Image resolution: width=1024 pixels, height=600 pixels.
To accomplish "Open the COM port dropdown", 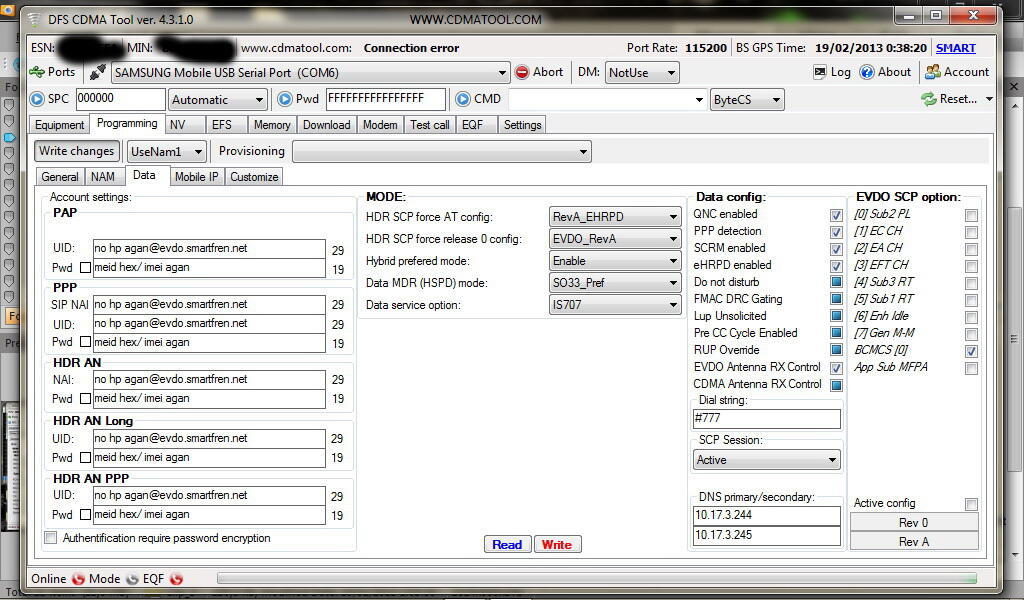I will tap(310, 72).
